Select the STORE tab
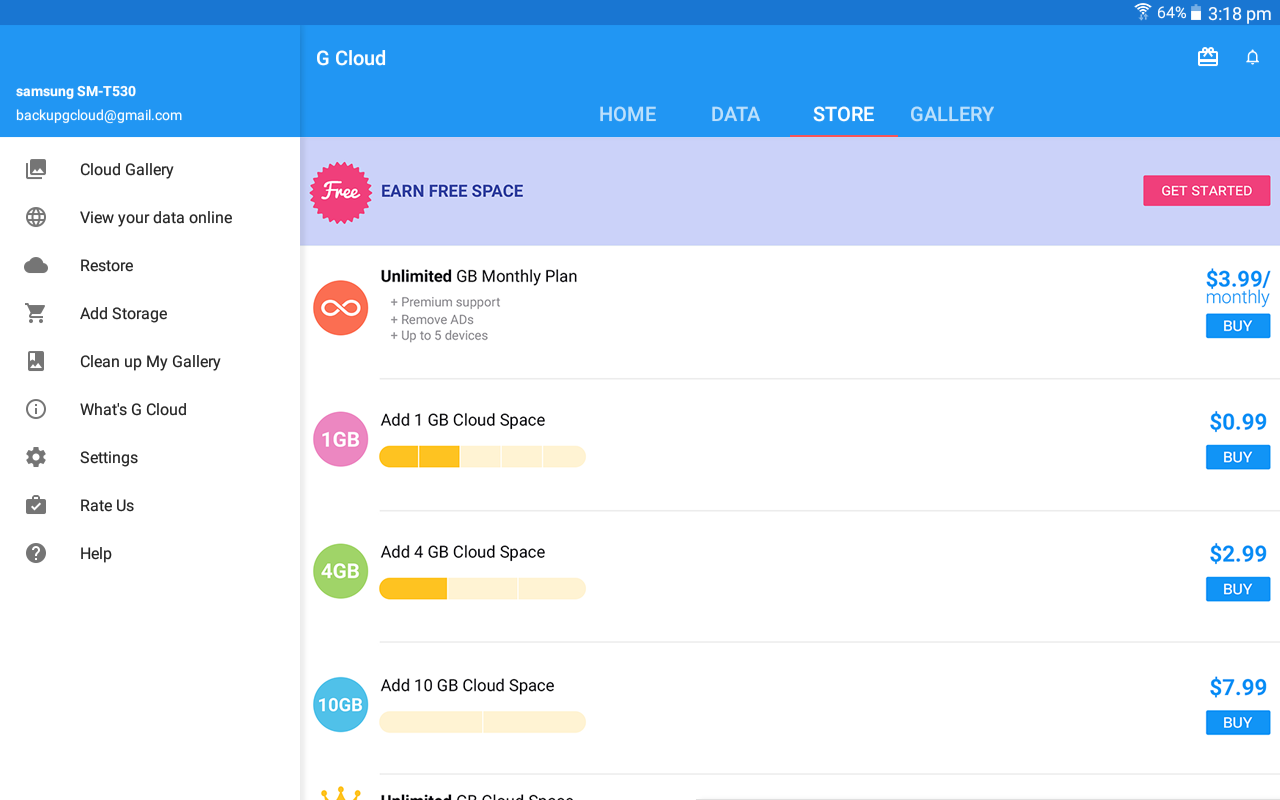Viewport: 1280px width, 800px height. 844,114
